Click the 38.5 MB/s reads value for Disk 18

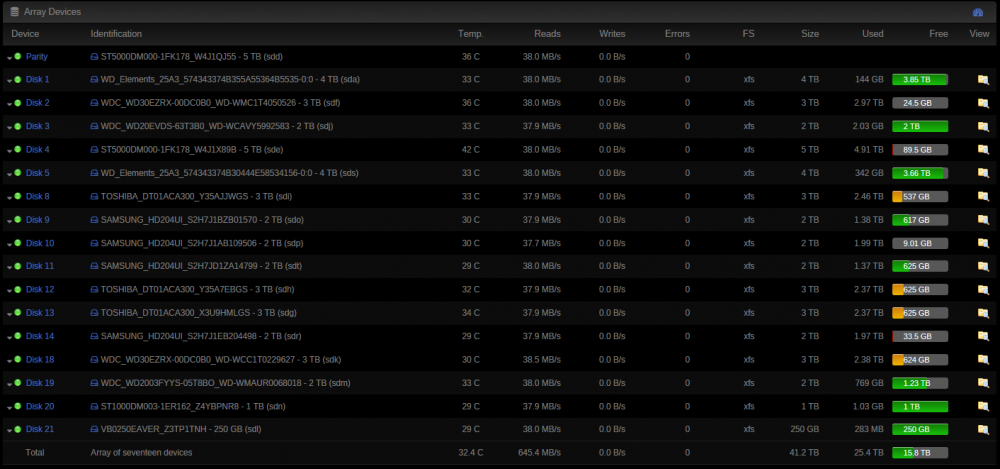(542, 360)
